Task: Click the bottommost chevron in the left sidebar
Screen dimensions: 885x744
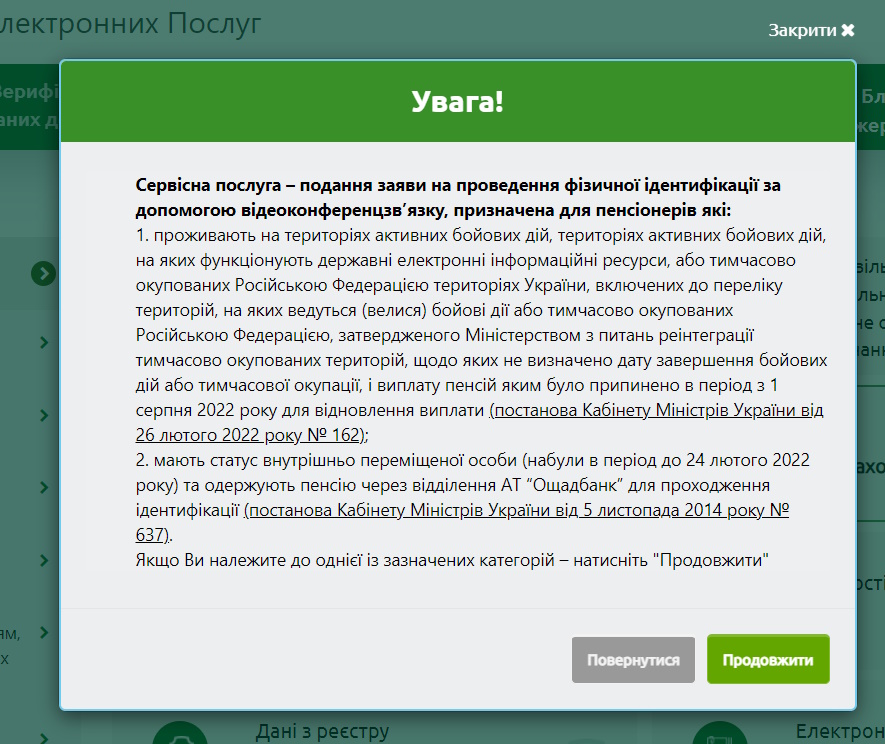Action: pos(44,736)
